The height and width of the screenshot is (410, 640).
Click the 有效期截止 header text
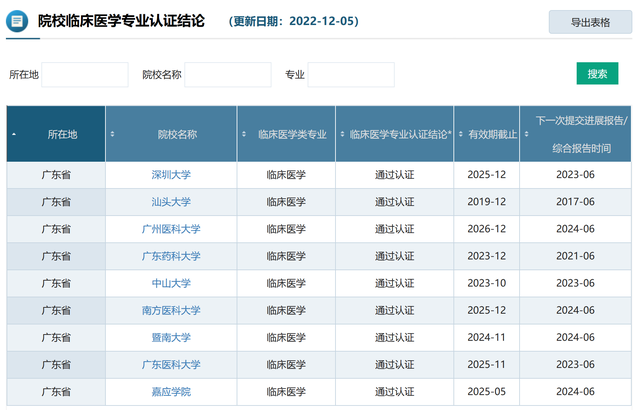(493, 135)
